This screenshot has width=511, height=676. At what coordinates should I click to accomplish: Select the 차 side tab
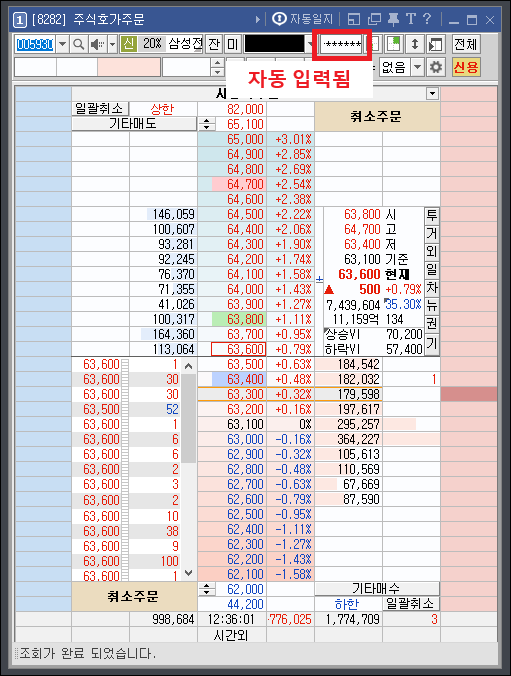tap(432, 288)
